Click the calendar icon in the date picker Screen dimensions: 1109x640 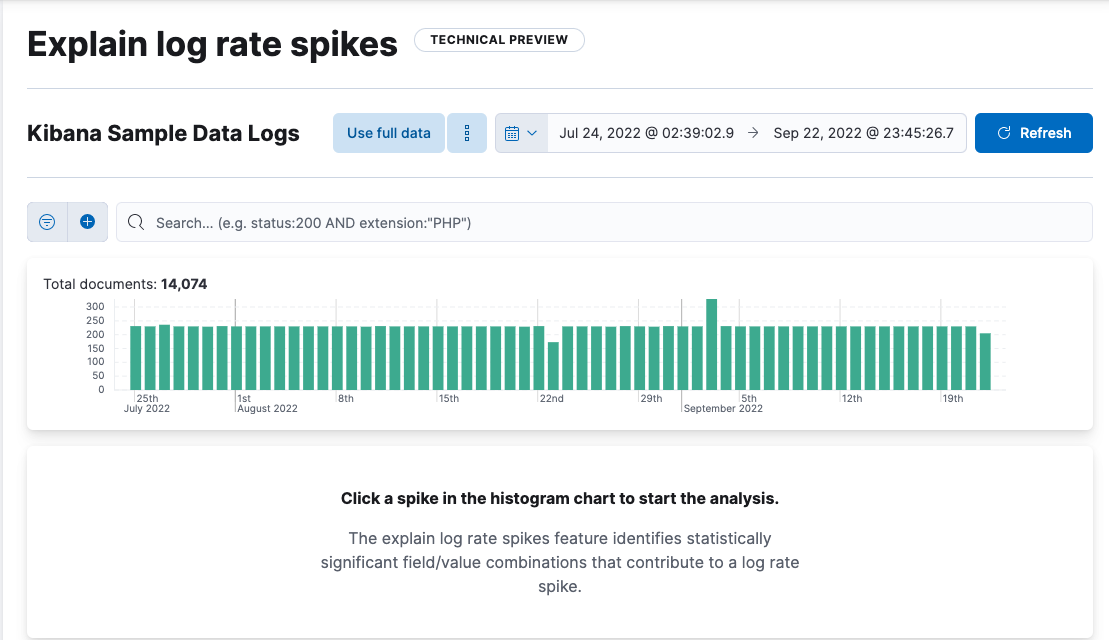point(513,132)
